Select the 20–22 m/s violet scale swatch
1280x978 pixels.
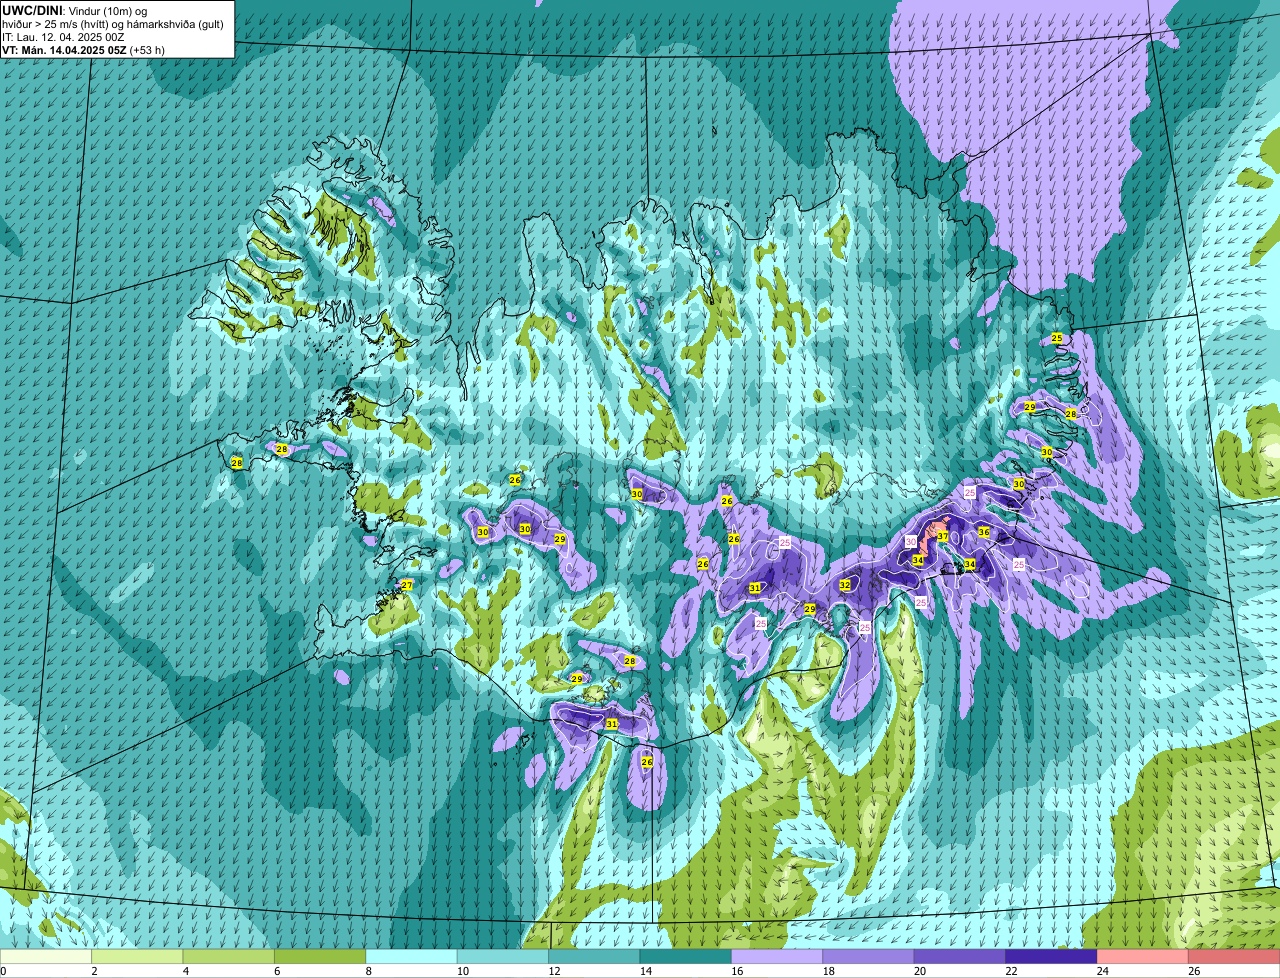point(960,956)
